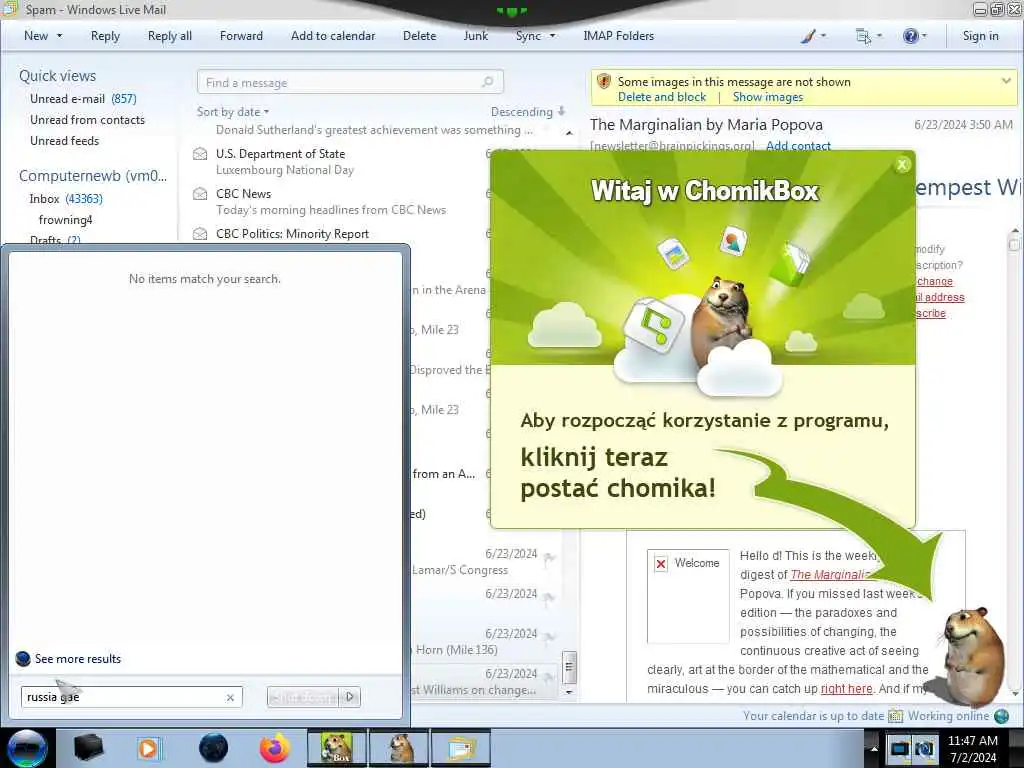The width and height of the screenshot is (1024, 768).
Task: Click the Shut down button in Start menu
Action: [x=304, y=697]
